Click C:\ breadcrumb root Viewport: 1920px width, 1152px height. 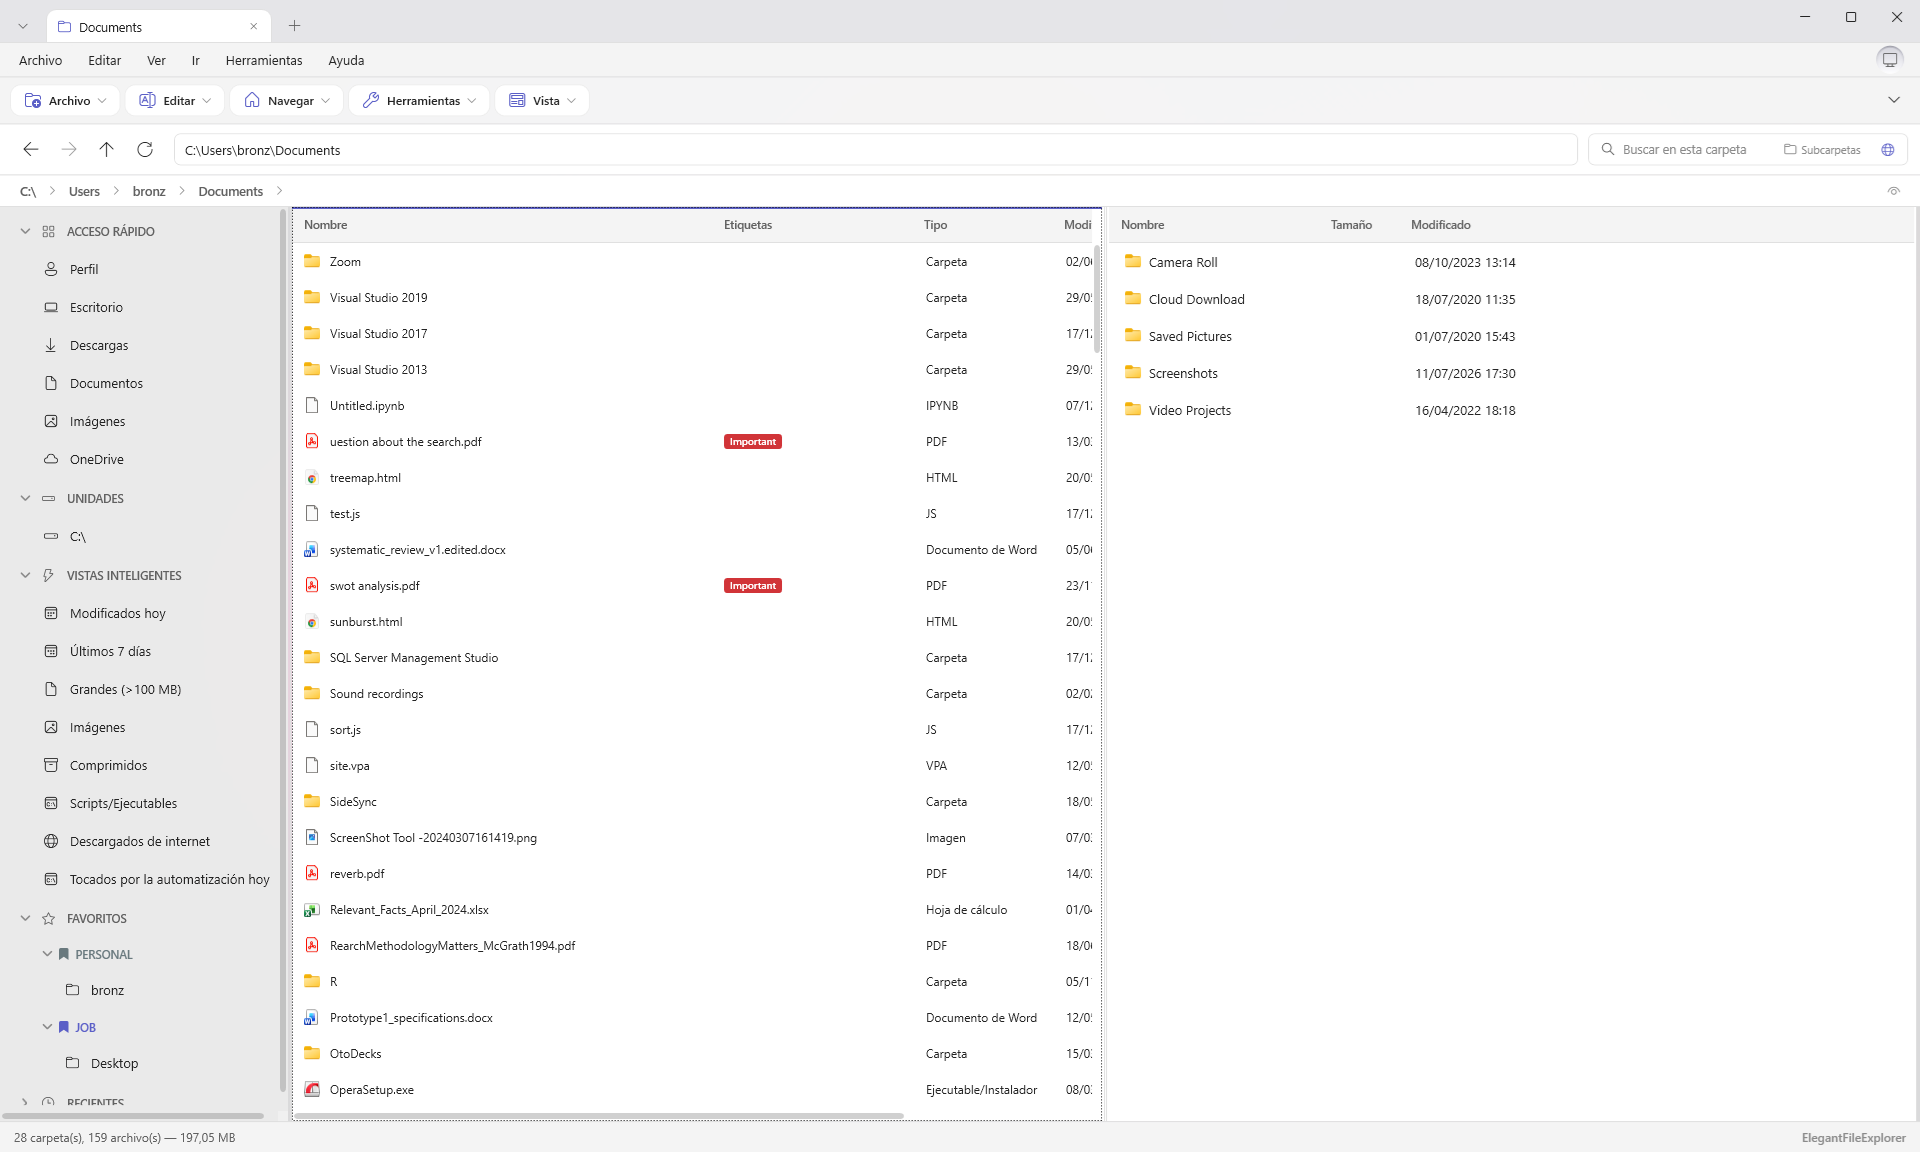coord(28,191)
